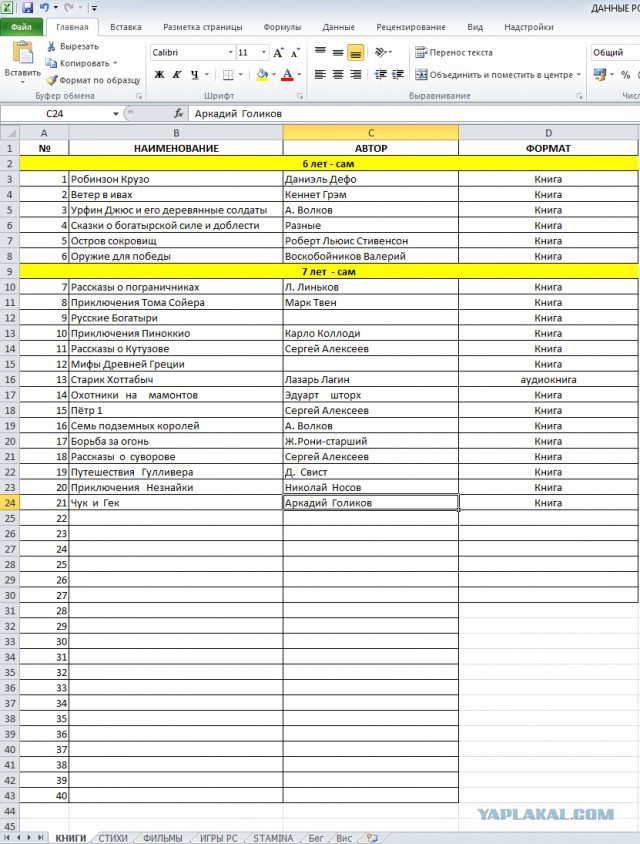Click Format Painter (Формат по образцу)
640x844 pixels.
[x=93, y=80]
